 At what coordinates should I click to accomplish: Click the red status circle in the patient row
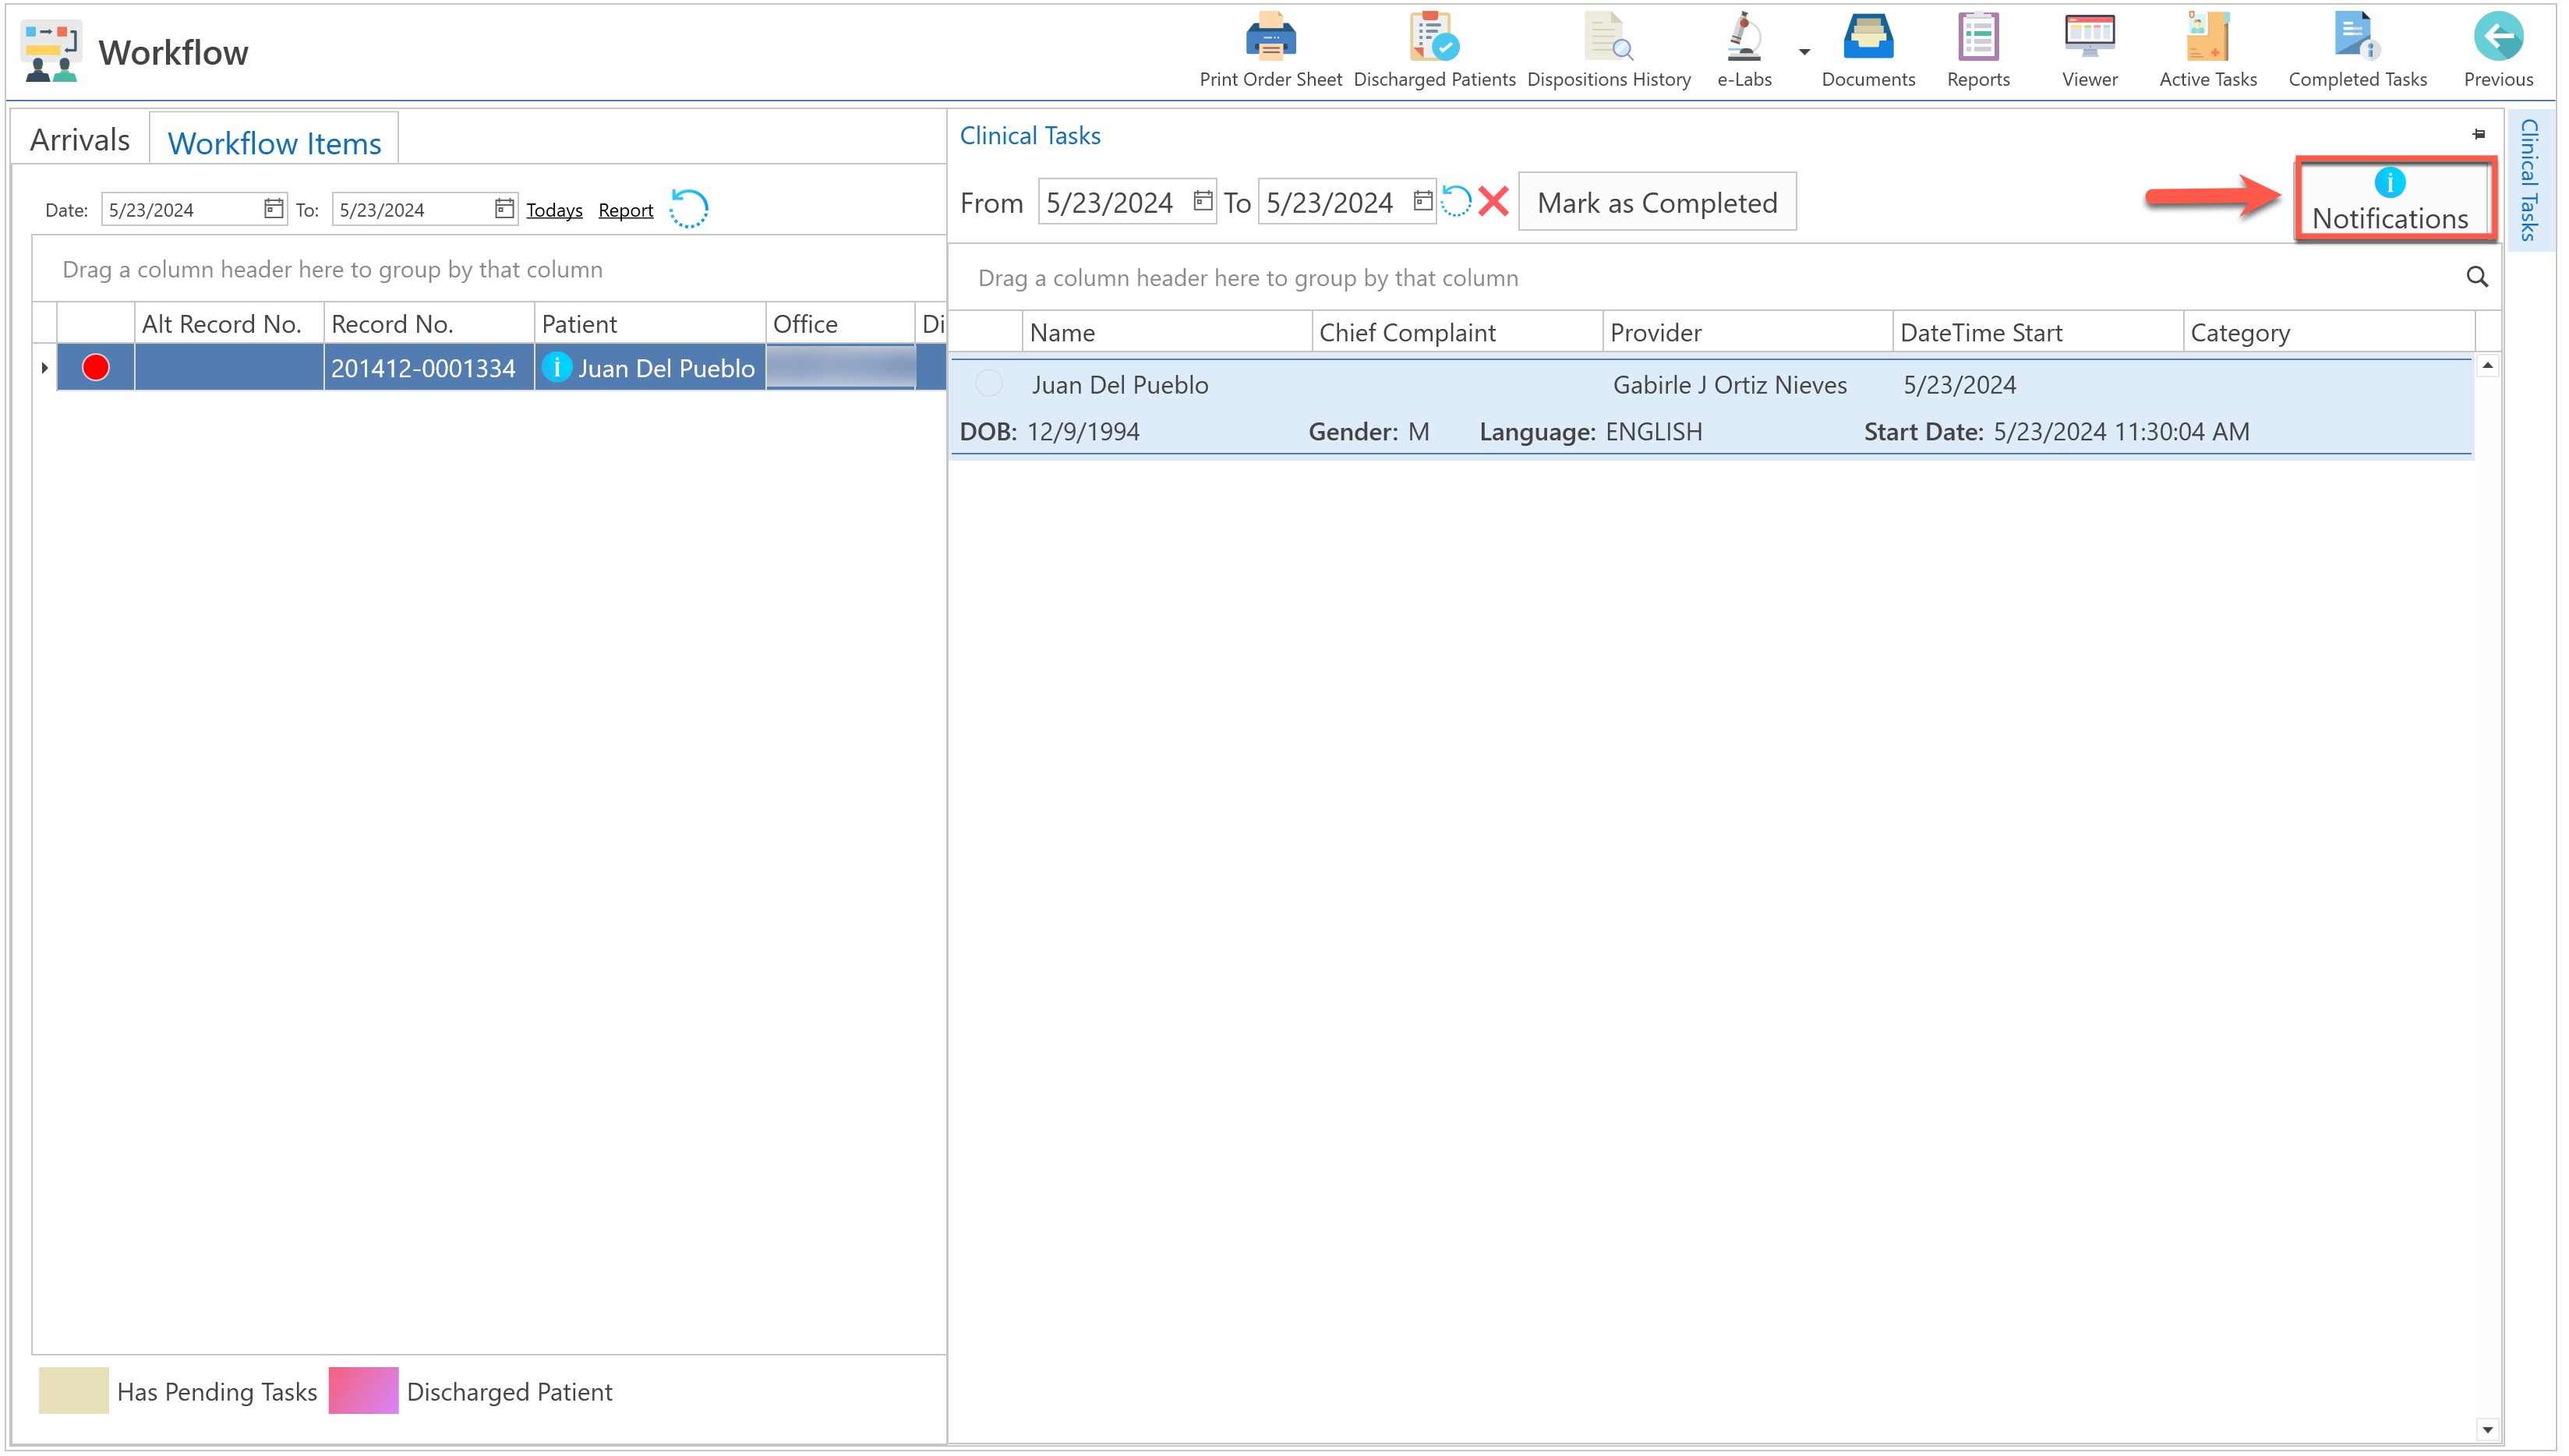pos(96,368)
